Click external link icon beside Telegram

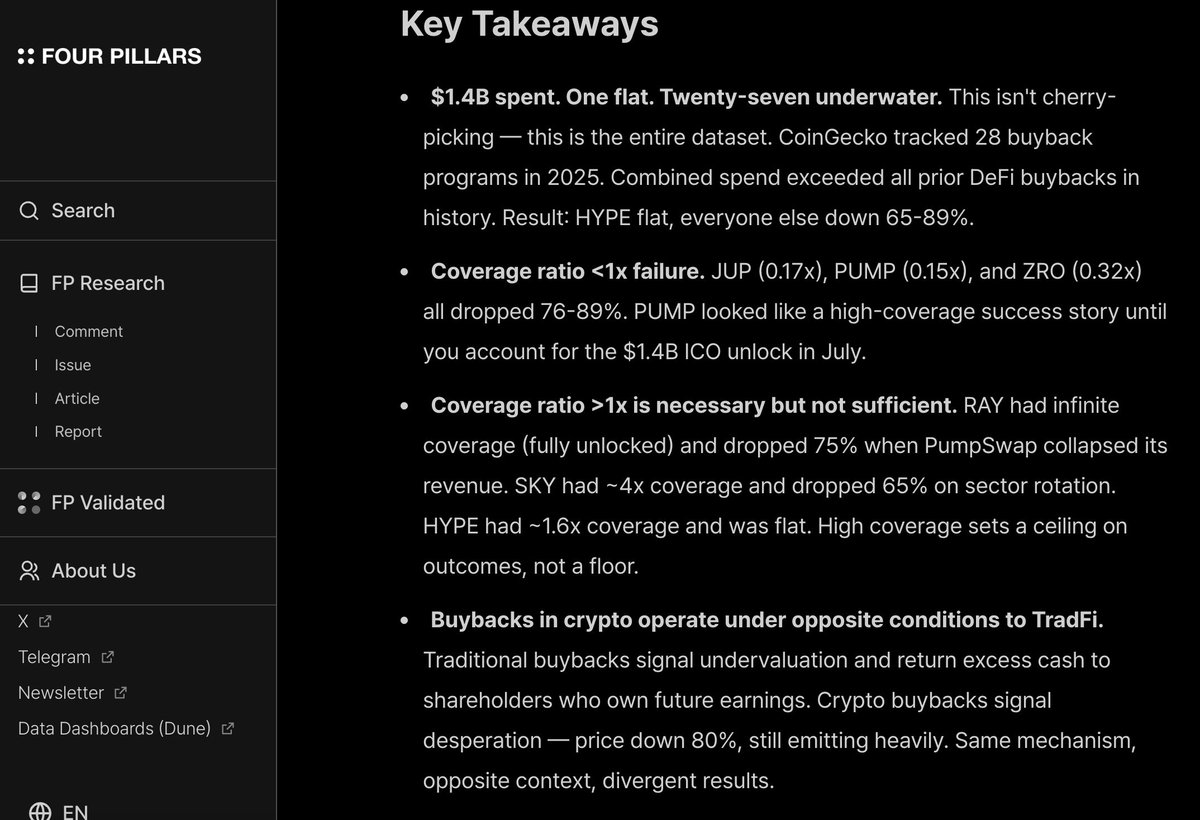click(x=108, y=657)
